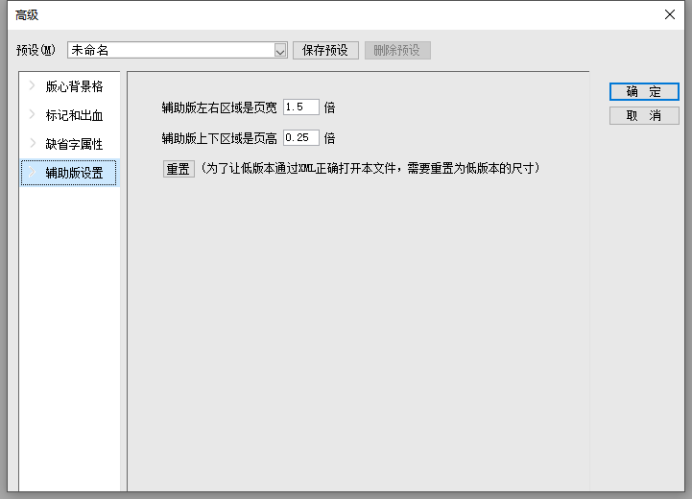Viewport: 693px width, 500px height.
Task: Click the 未命名 preset name box
Action: [x=170, y=50]
